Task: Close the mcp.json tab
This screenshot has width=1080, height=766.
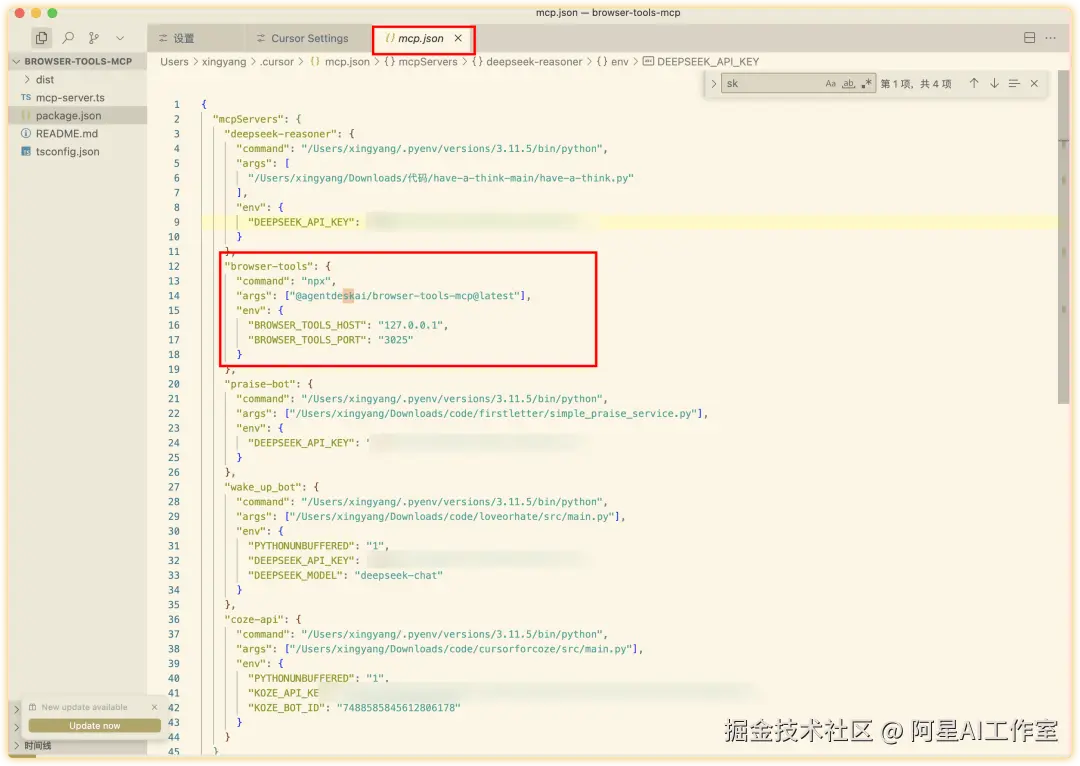Action: 458,39
